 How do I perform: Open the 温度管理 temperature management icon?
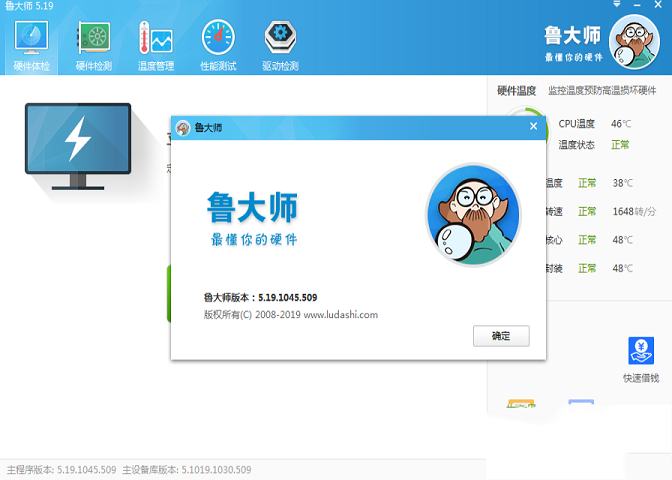pos(155,44)
